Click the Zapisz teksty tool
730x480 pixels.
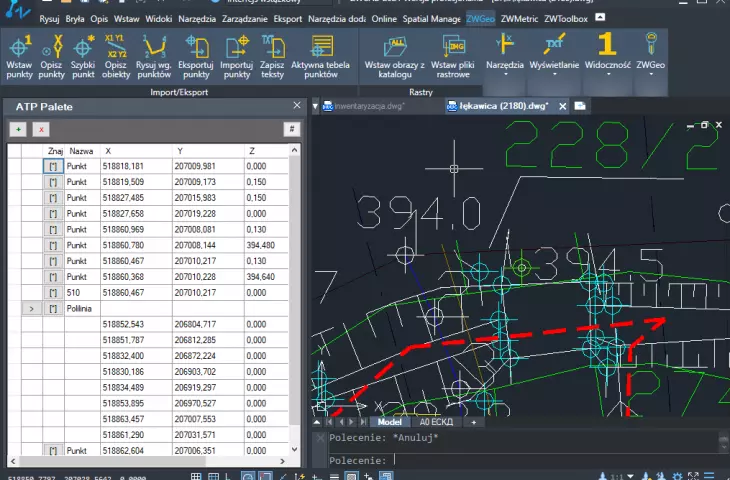click(x=272, y=56)
